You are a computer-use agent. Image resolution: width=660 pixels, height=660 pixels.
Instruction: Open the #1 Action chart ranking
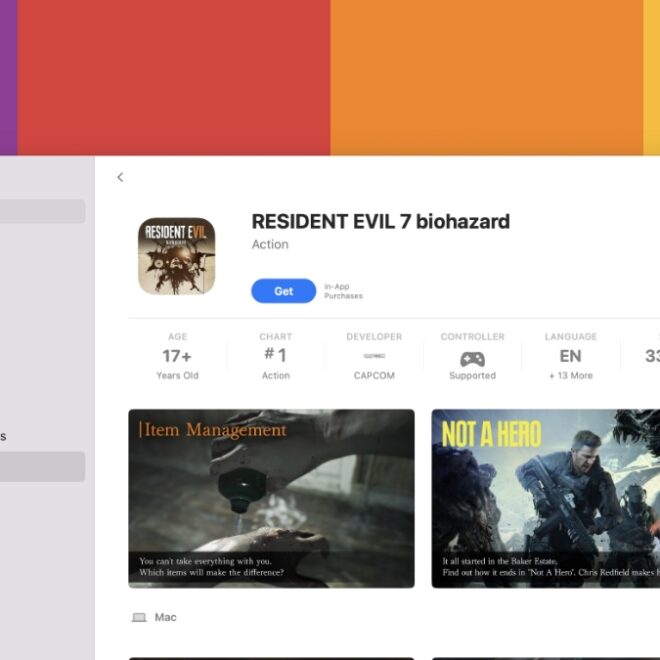click(x=276, y=356)
